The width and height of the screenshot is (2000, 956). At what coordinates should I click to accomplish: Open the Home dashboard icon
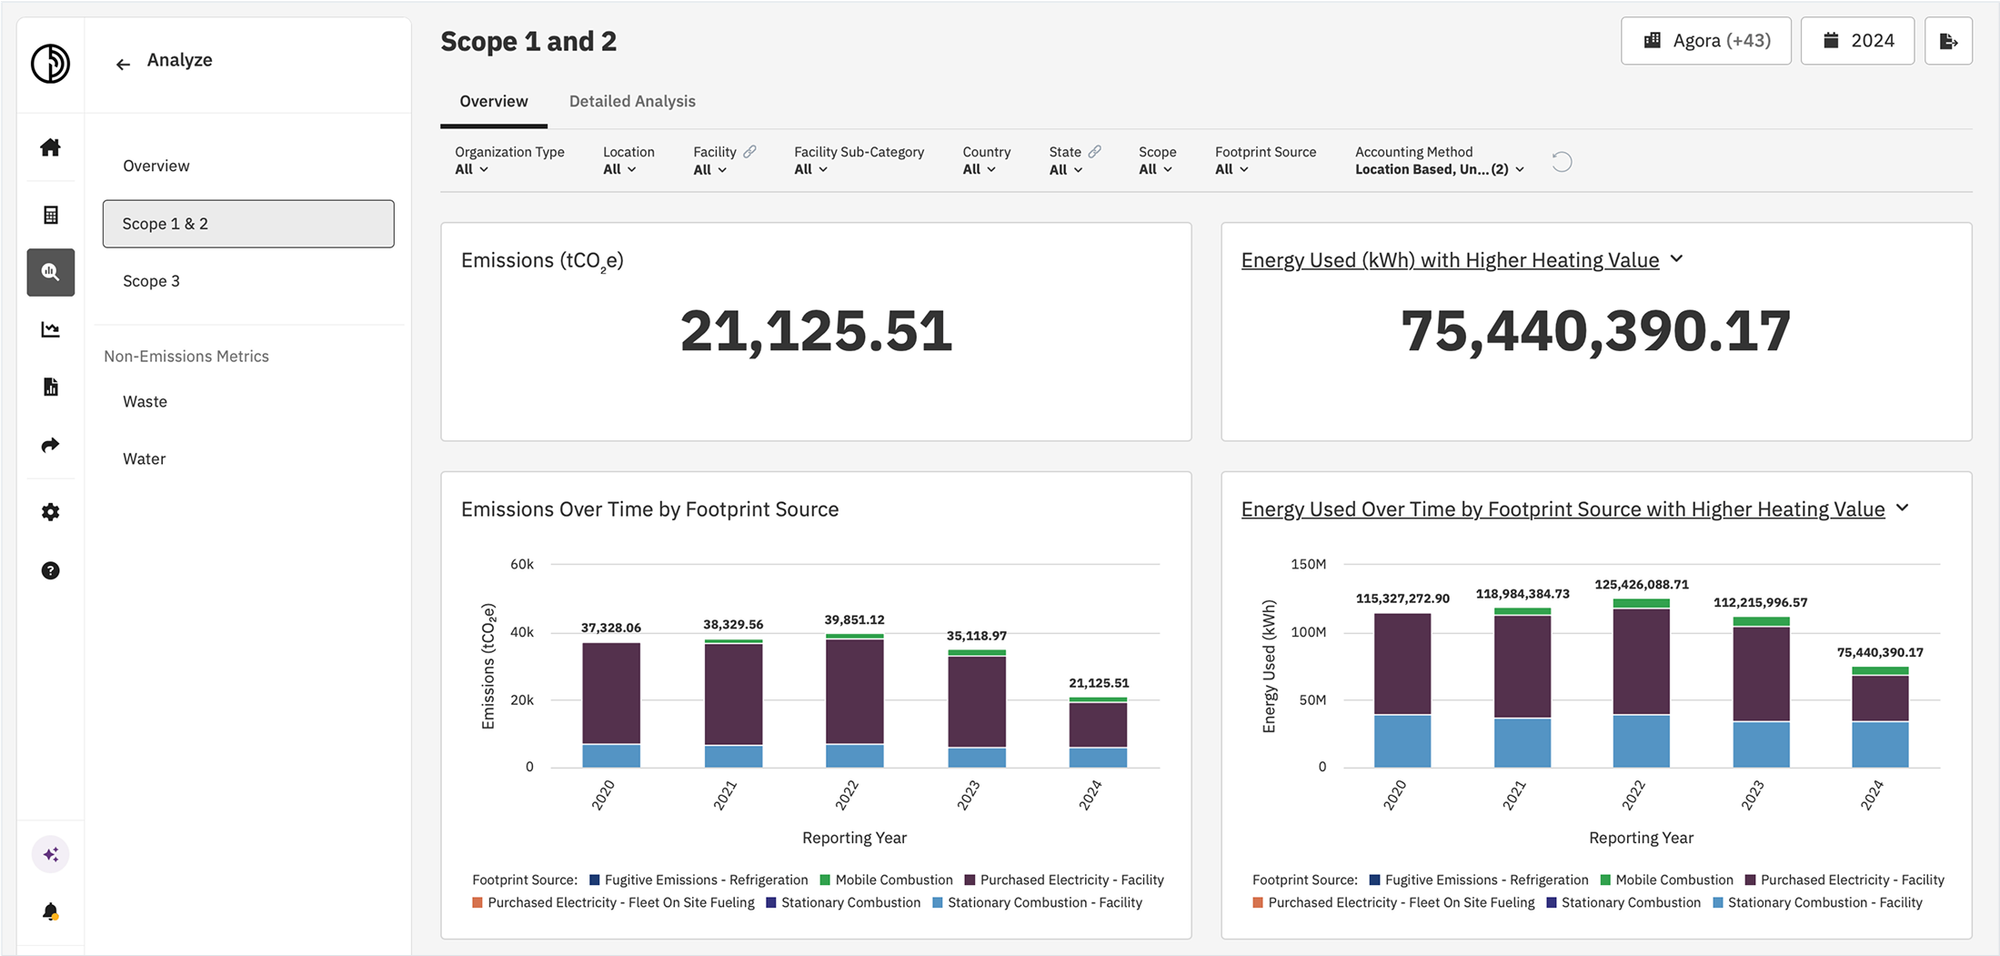50,147
